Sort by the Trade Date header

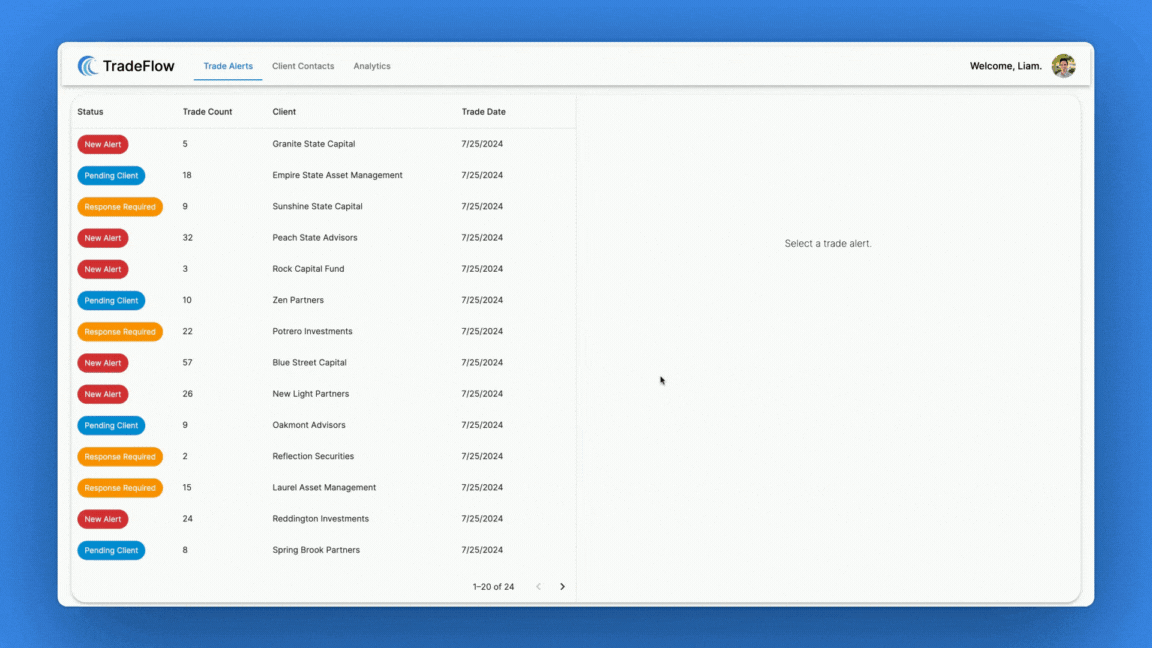(483, 112)
